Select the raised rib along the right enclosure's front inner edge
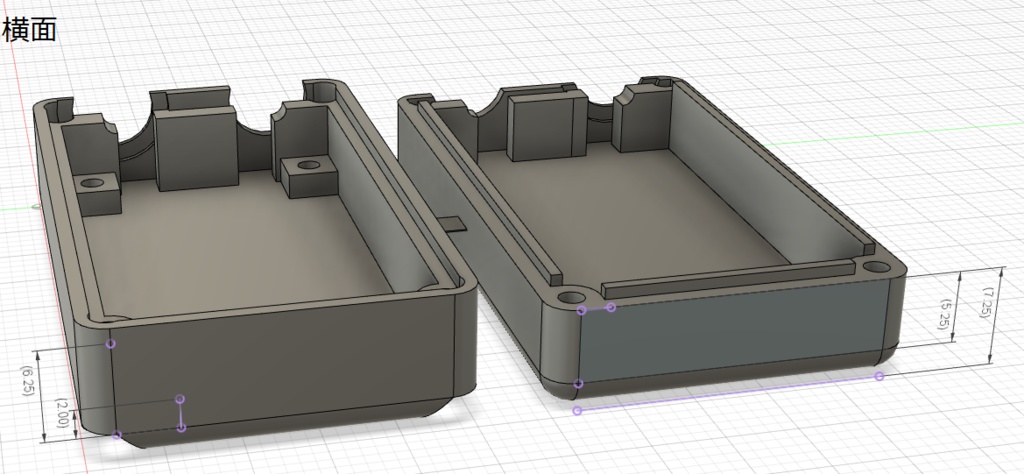Viewport: 1024px width, 474px height. tap(728, 278)
